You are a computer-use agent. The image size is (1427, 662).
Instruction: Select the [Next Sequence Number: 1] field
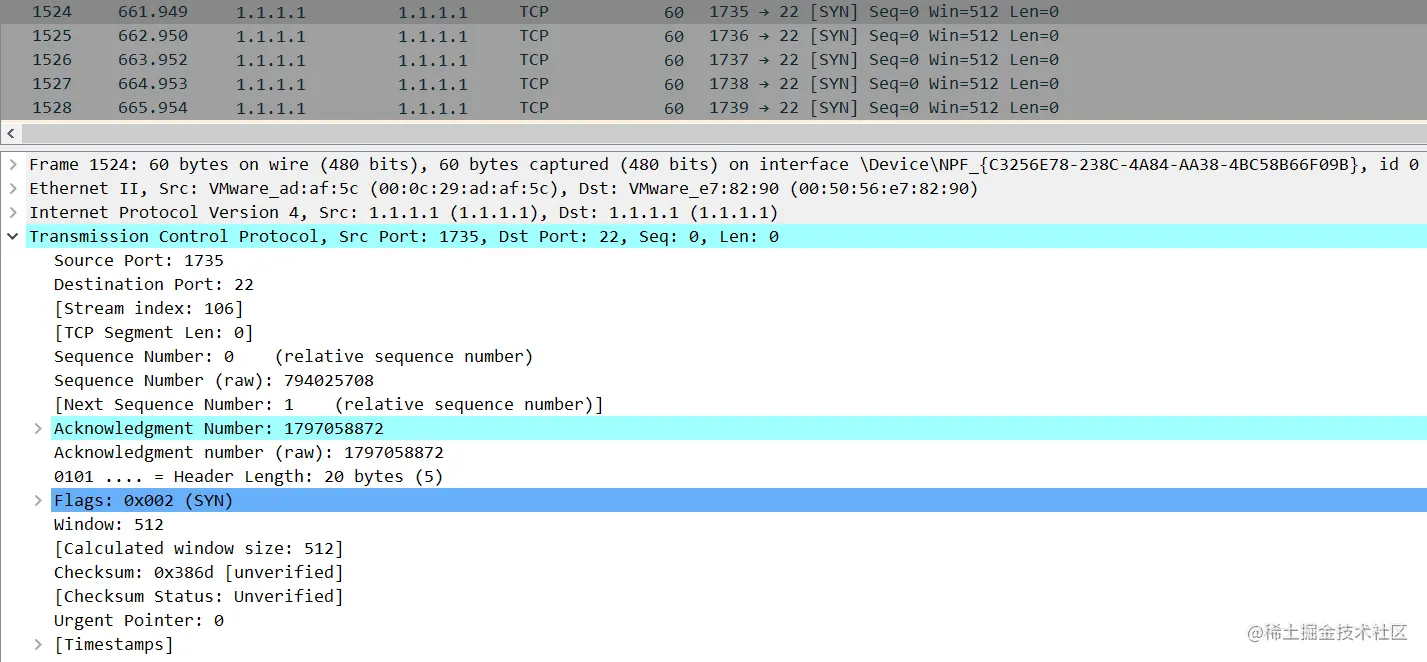tap(329, 405)
